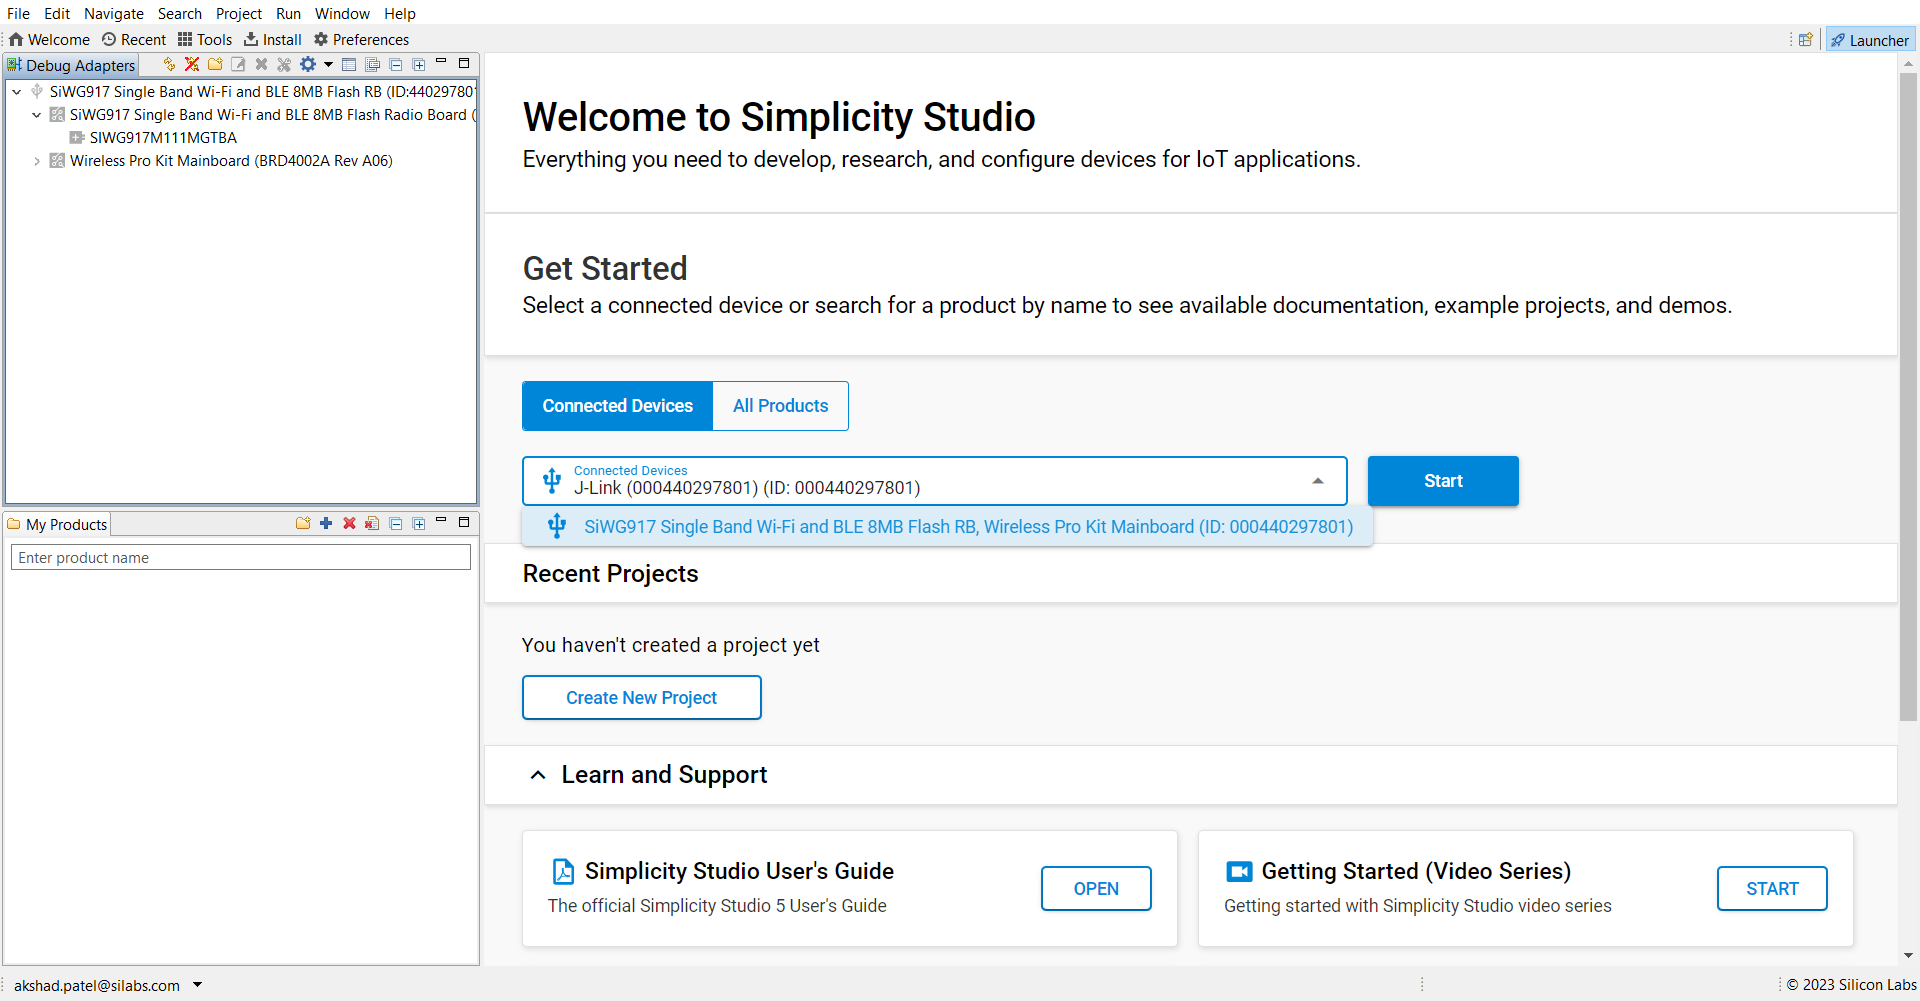Open the Recent toolbar item
Viewport: 1920px width, 1001px height.
click(134, 40)
